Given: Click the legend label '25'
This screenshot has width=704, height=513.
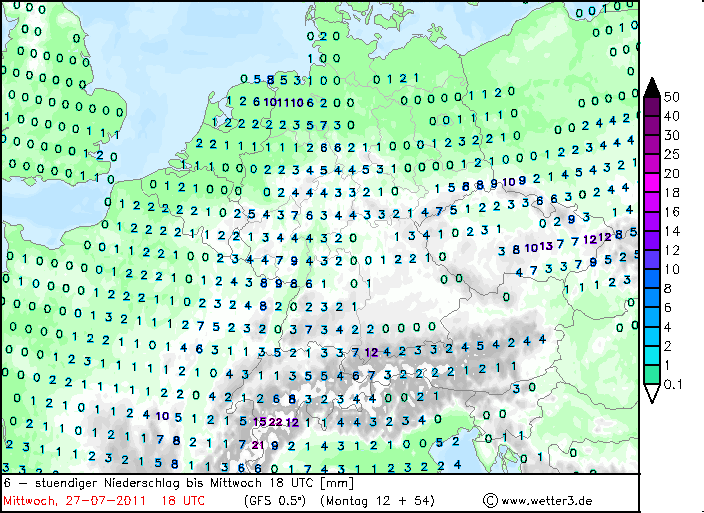Looking at the screenshot, I should (x=672, y=154).
